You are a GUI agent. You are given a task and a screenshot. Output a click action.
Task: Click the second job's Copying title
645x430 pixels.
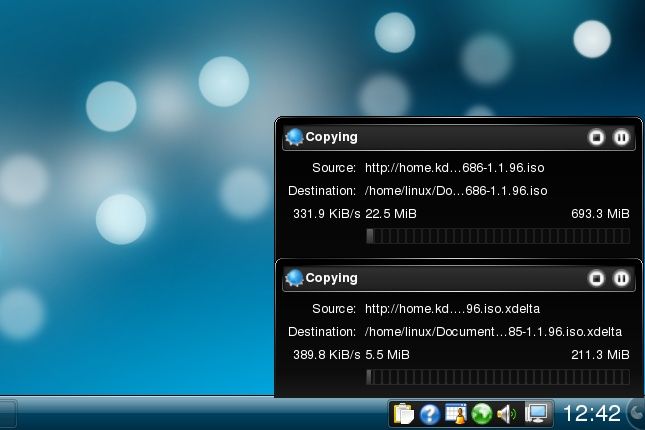(x=332, y=278)
